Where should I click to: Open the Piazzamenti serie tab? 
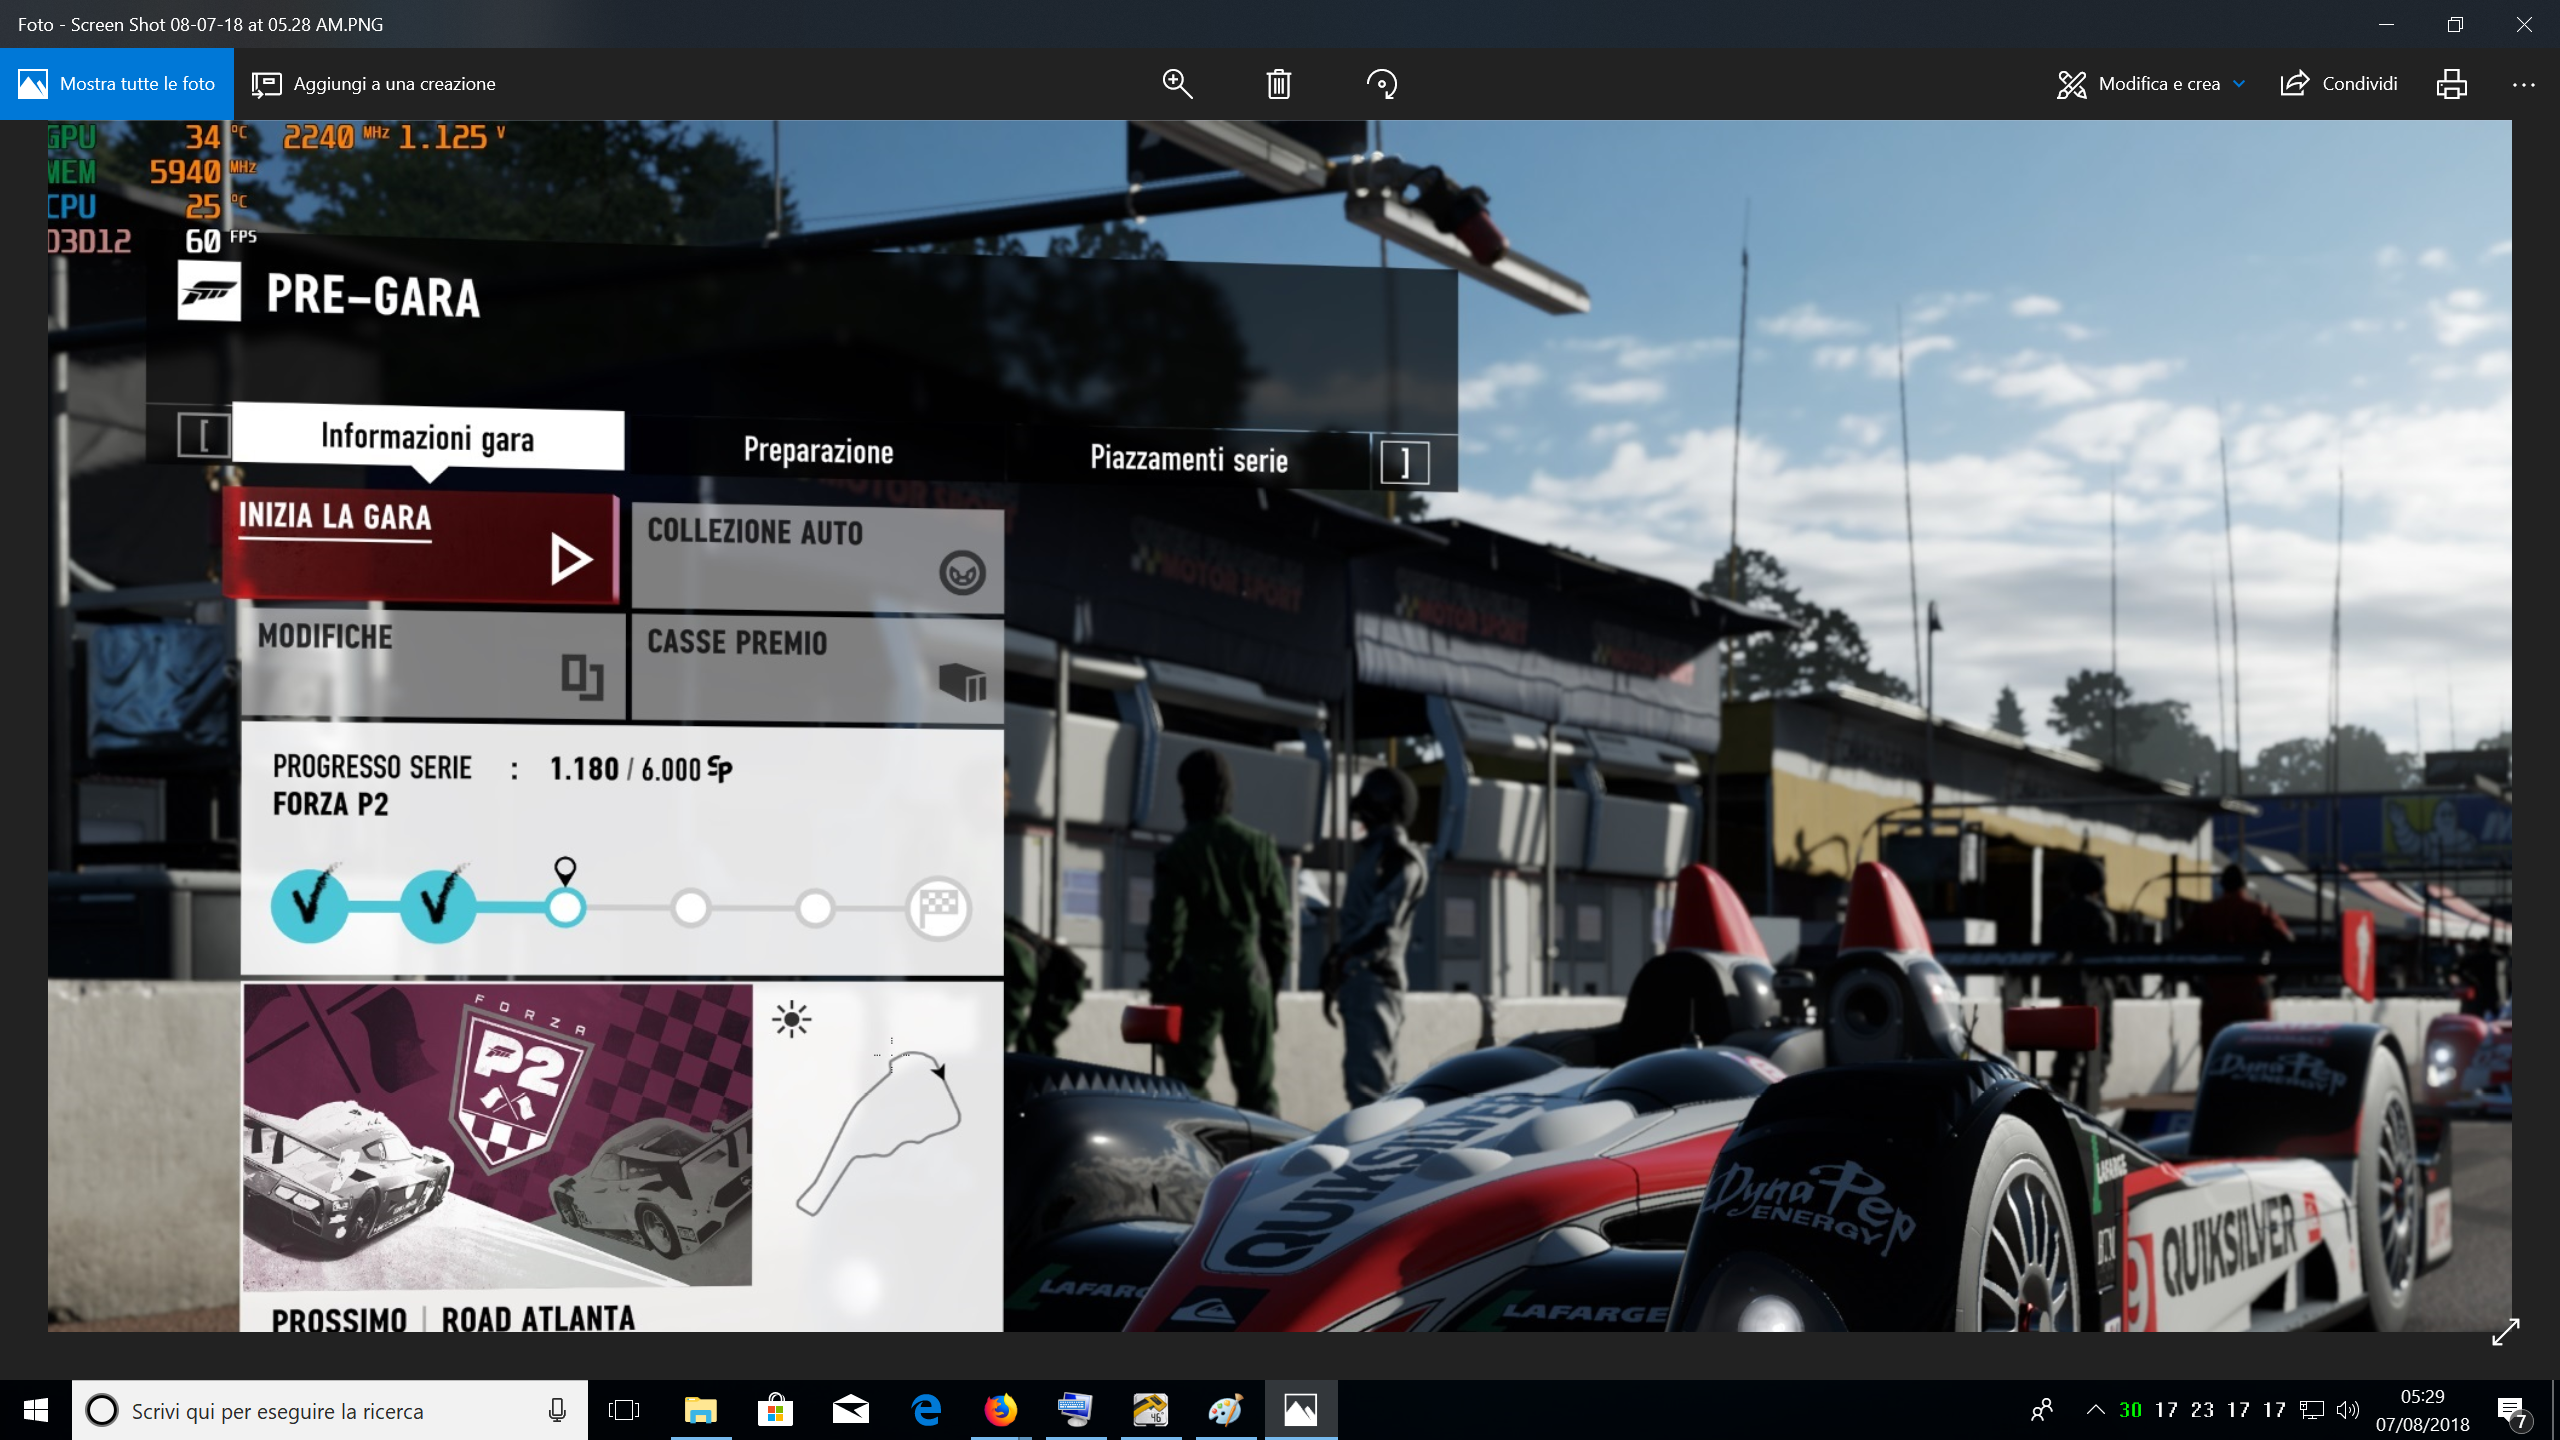coord(1189,459)
